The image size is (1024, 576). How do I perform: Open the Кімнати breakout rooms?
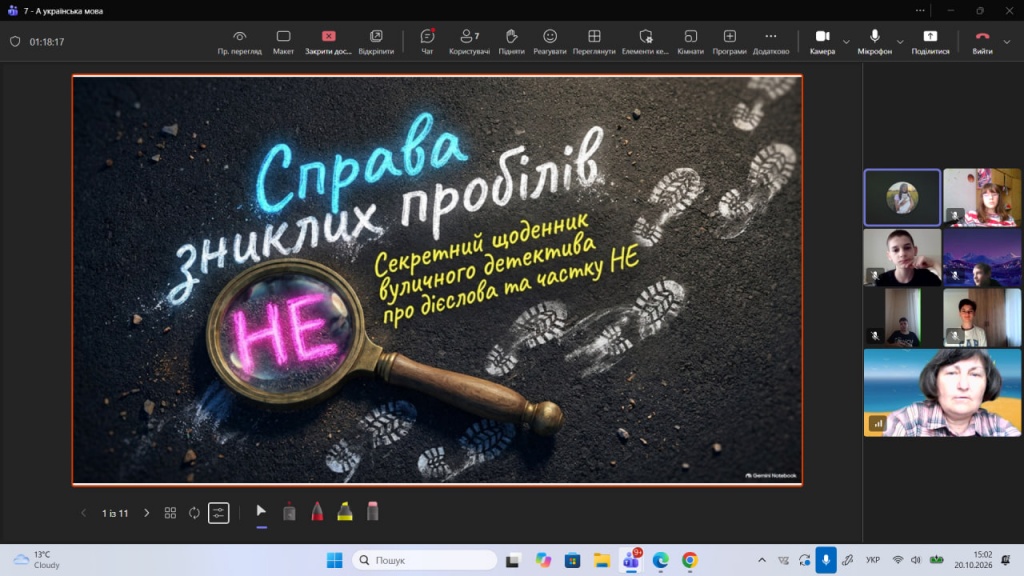(x=690, y=42)
